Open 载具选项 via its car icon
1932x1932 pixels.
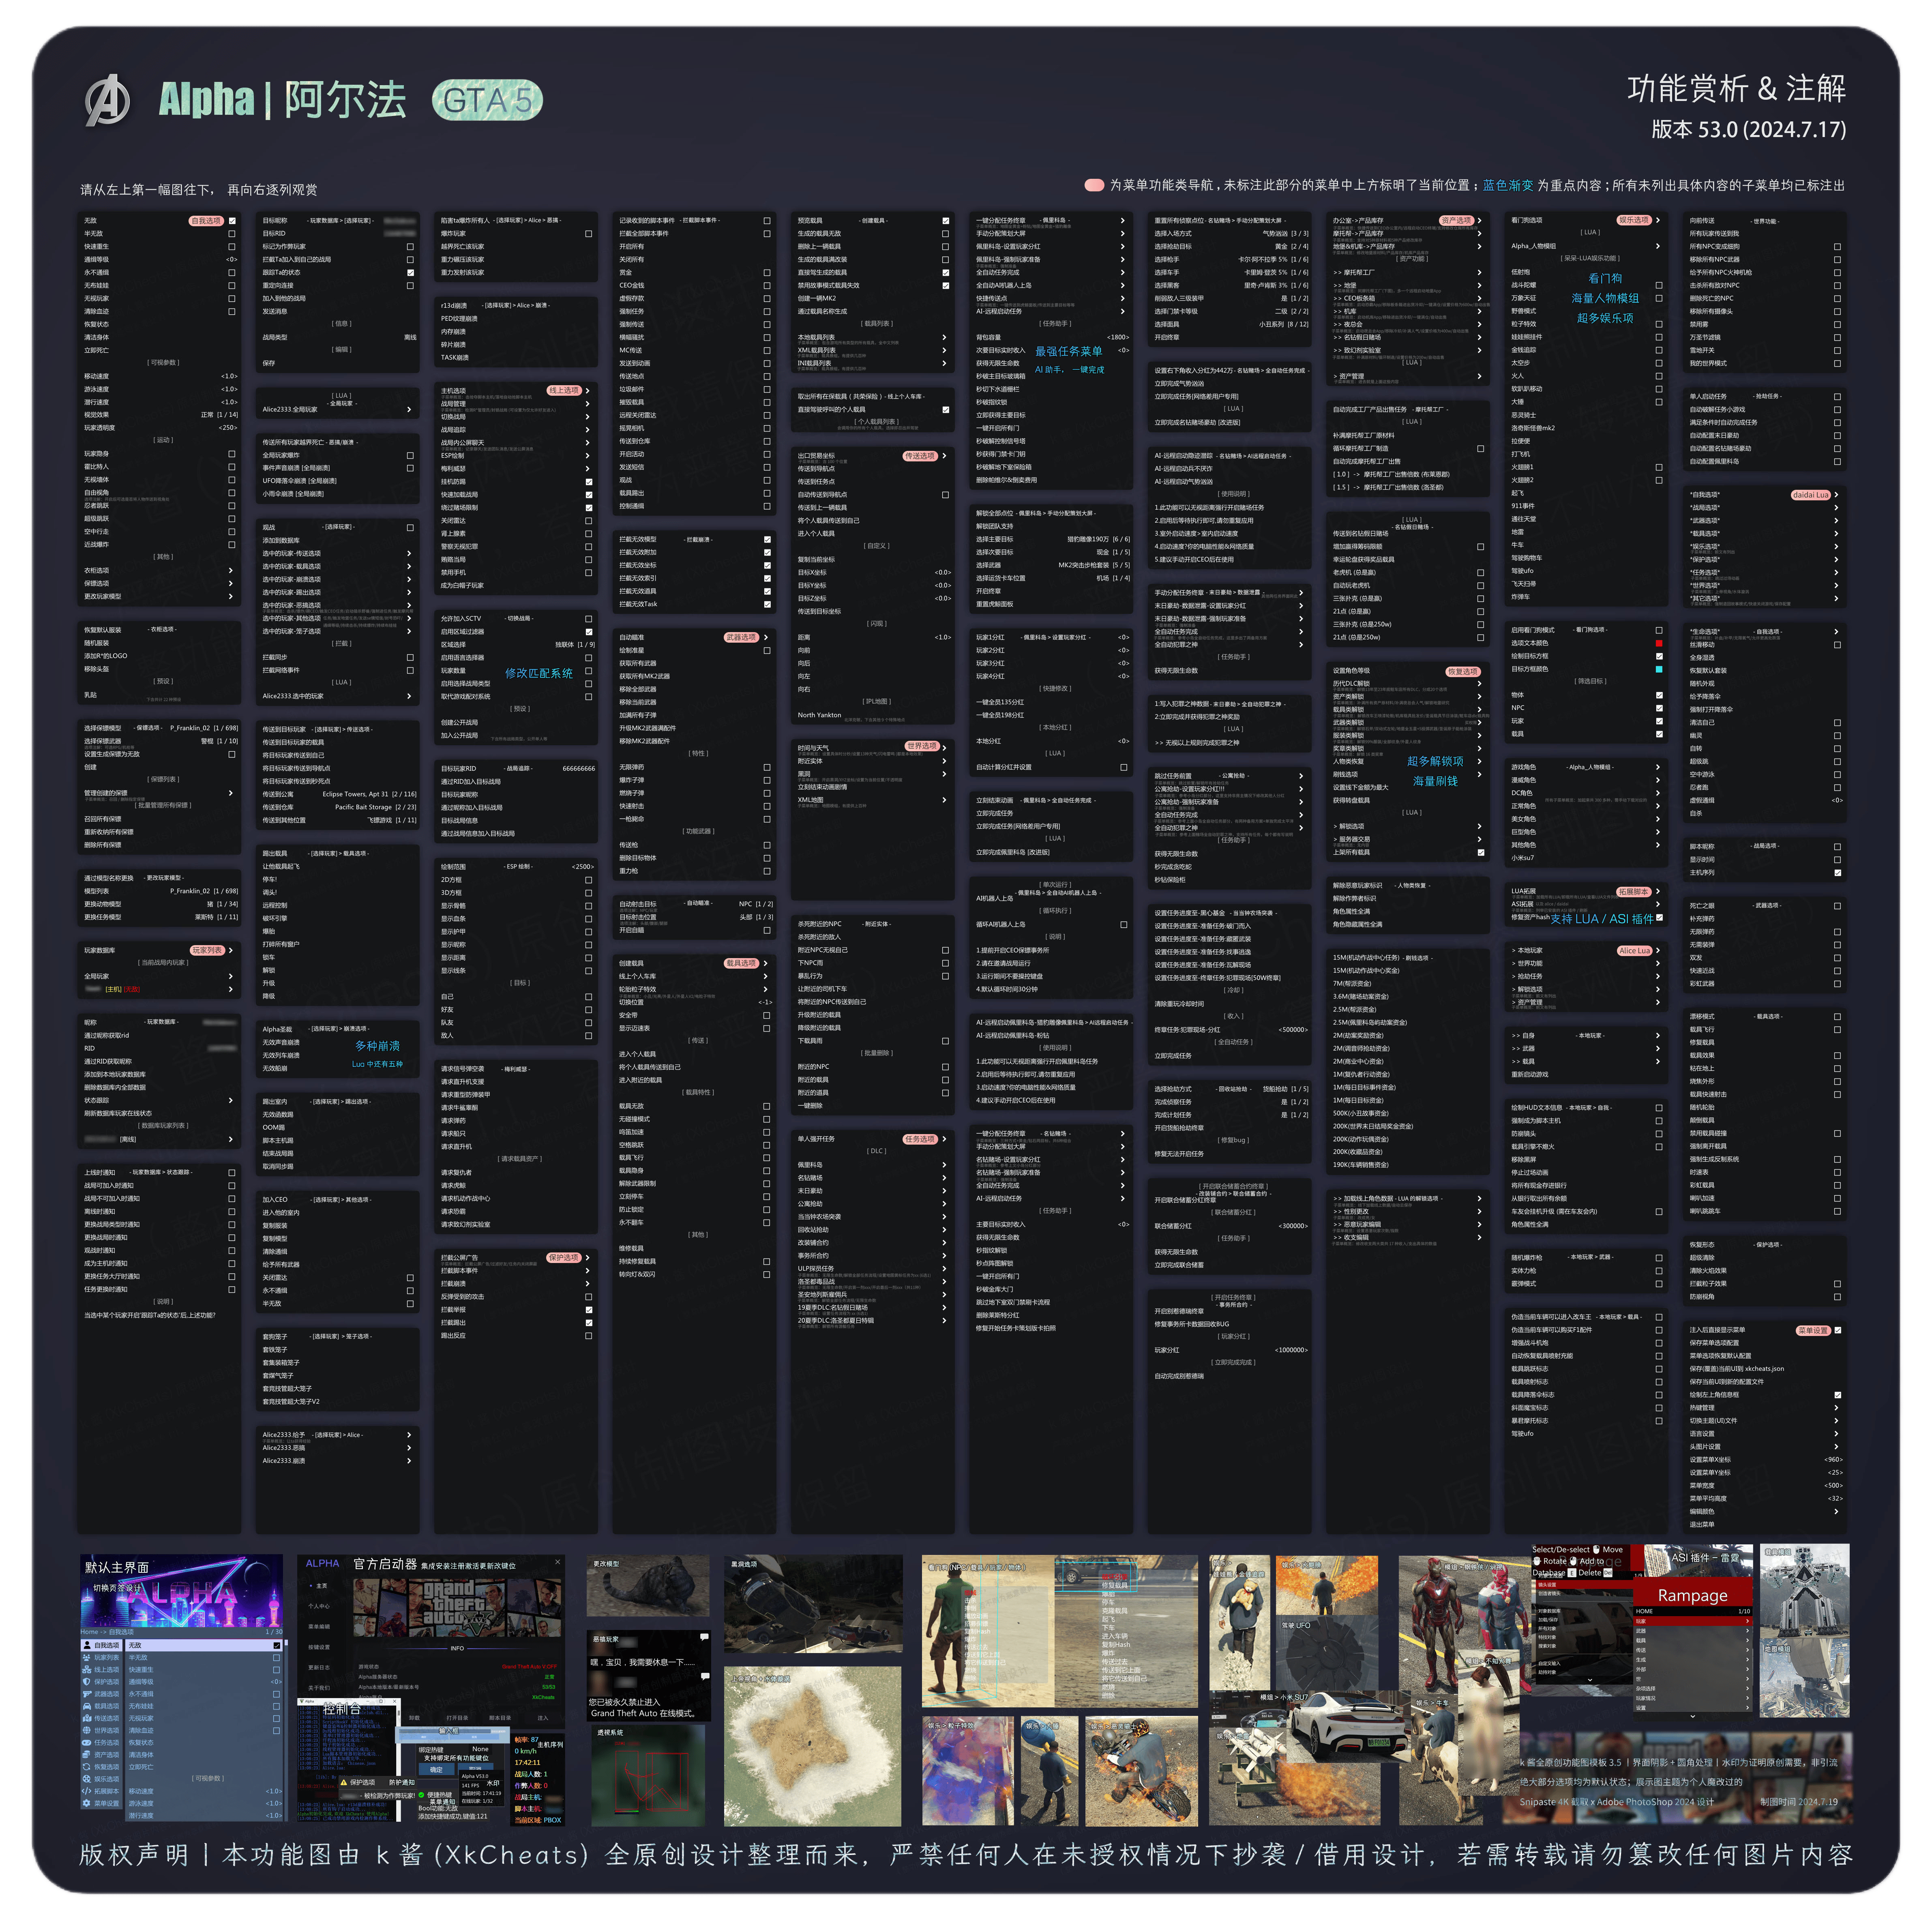[x=87, y=1706]
